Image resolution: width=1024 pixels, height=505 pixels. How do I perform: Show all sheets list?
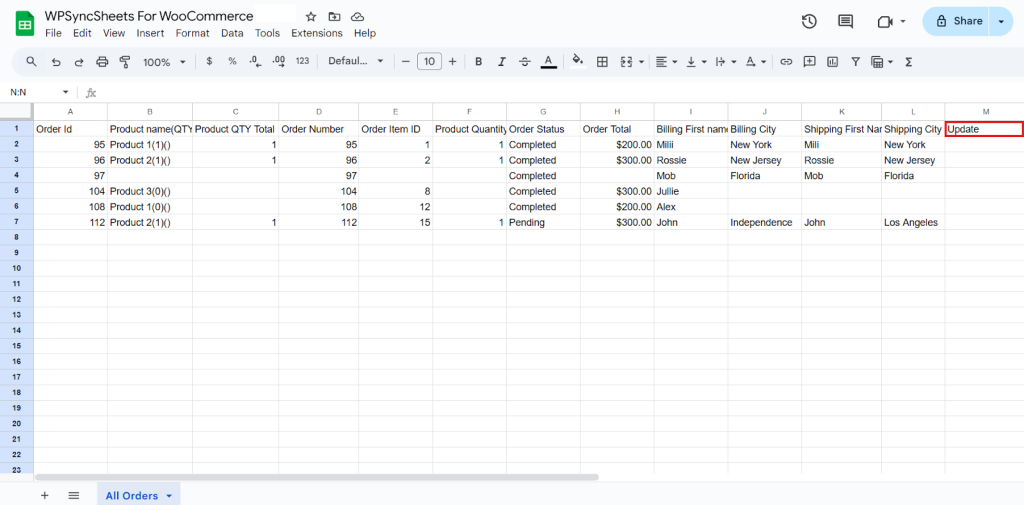point(74,495)
